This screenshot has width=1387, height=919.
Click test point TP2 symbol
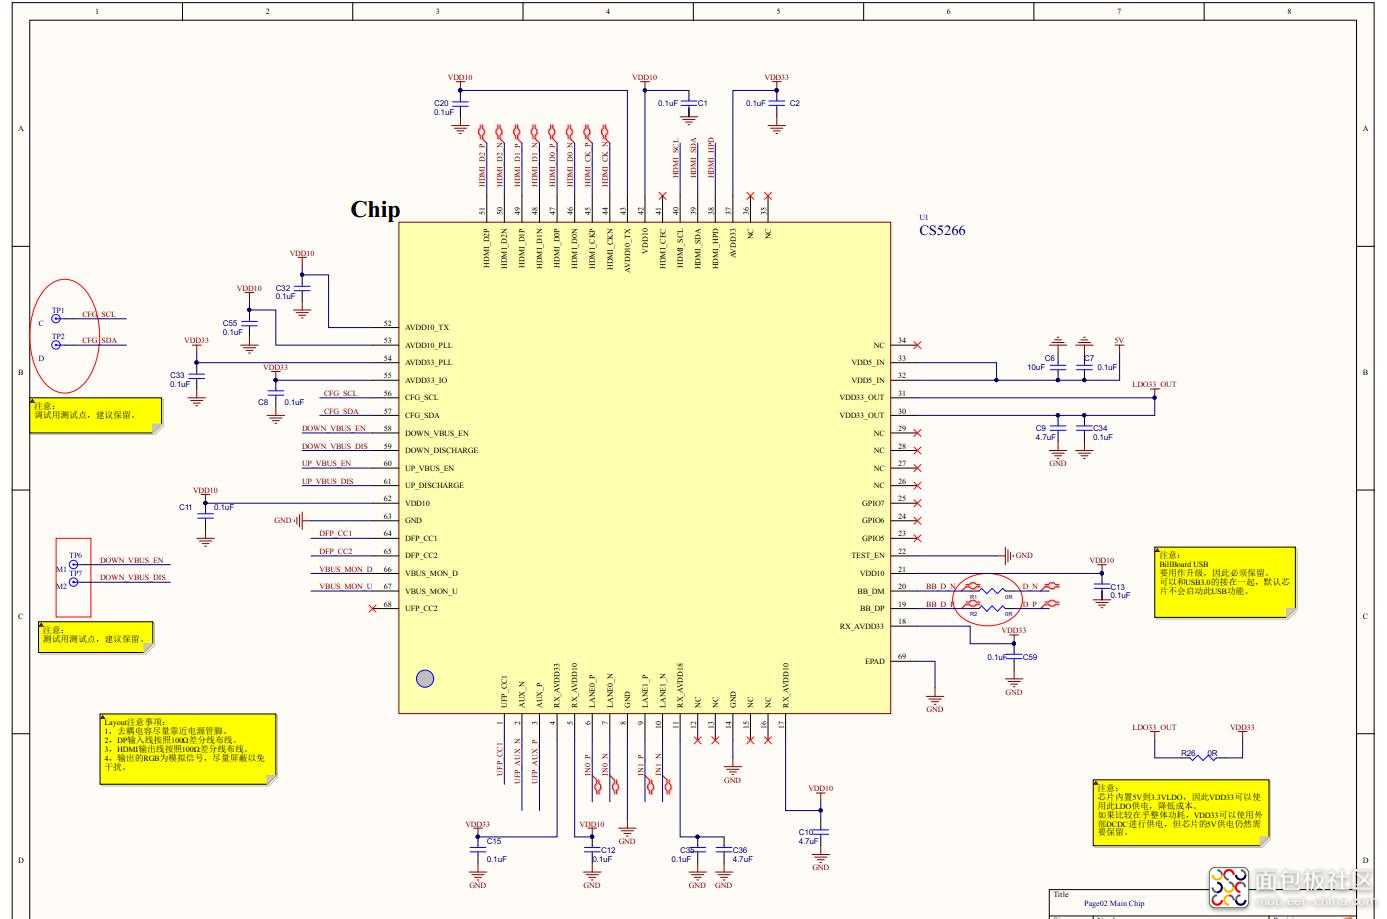[x=56, y=345]
